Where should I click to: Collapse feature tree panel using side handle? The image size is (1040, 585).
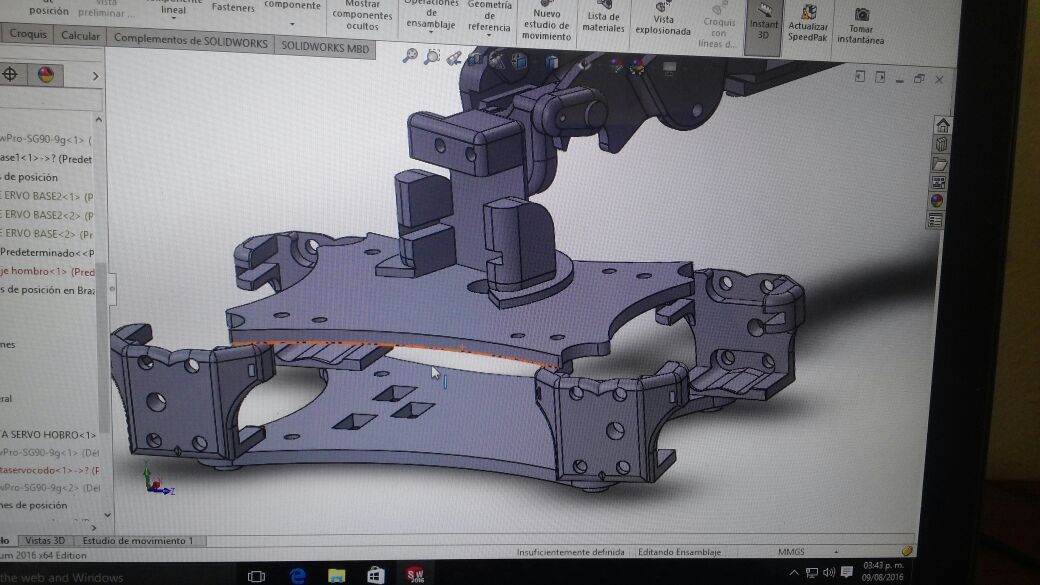pyautogui.click(x=111, y=289)
